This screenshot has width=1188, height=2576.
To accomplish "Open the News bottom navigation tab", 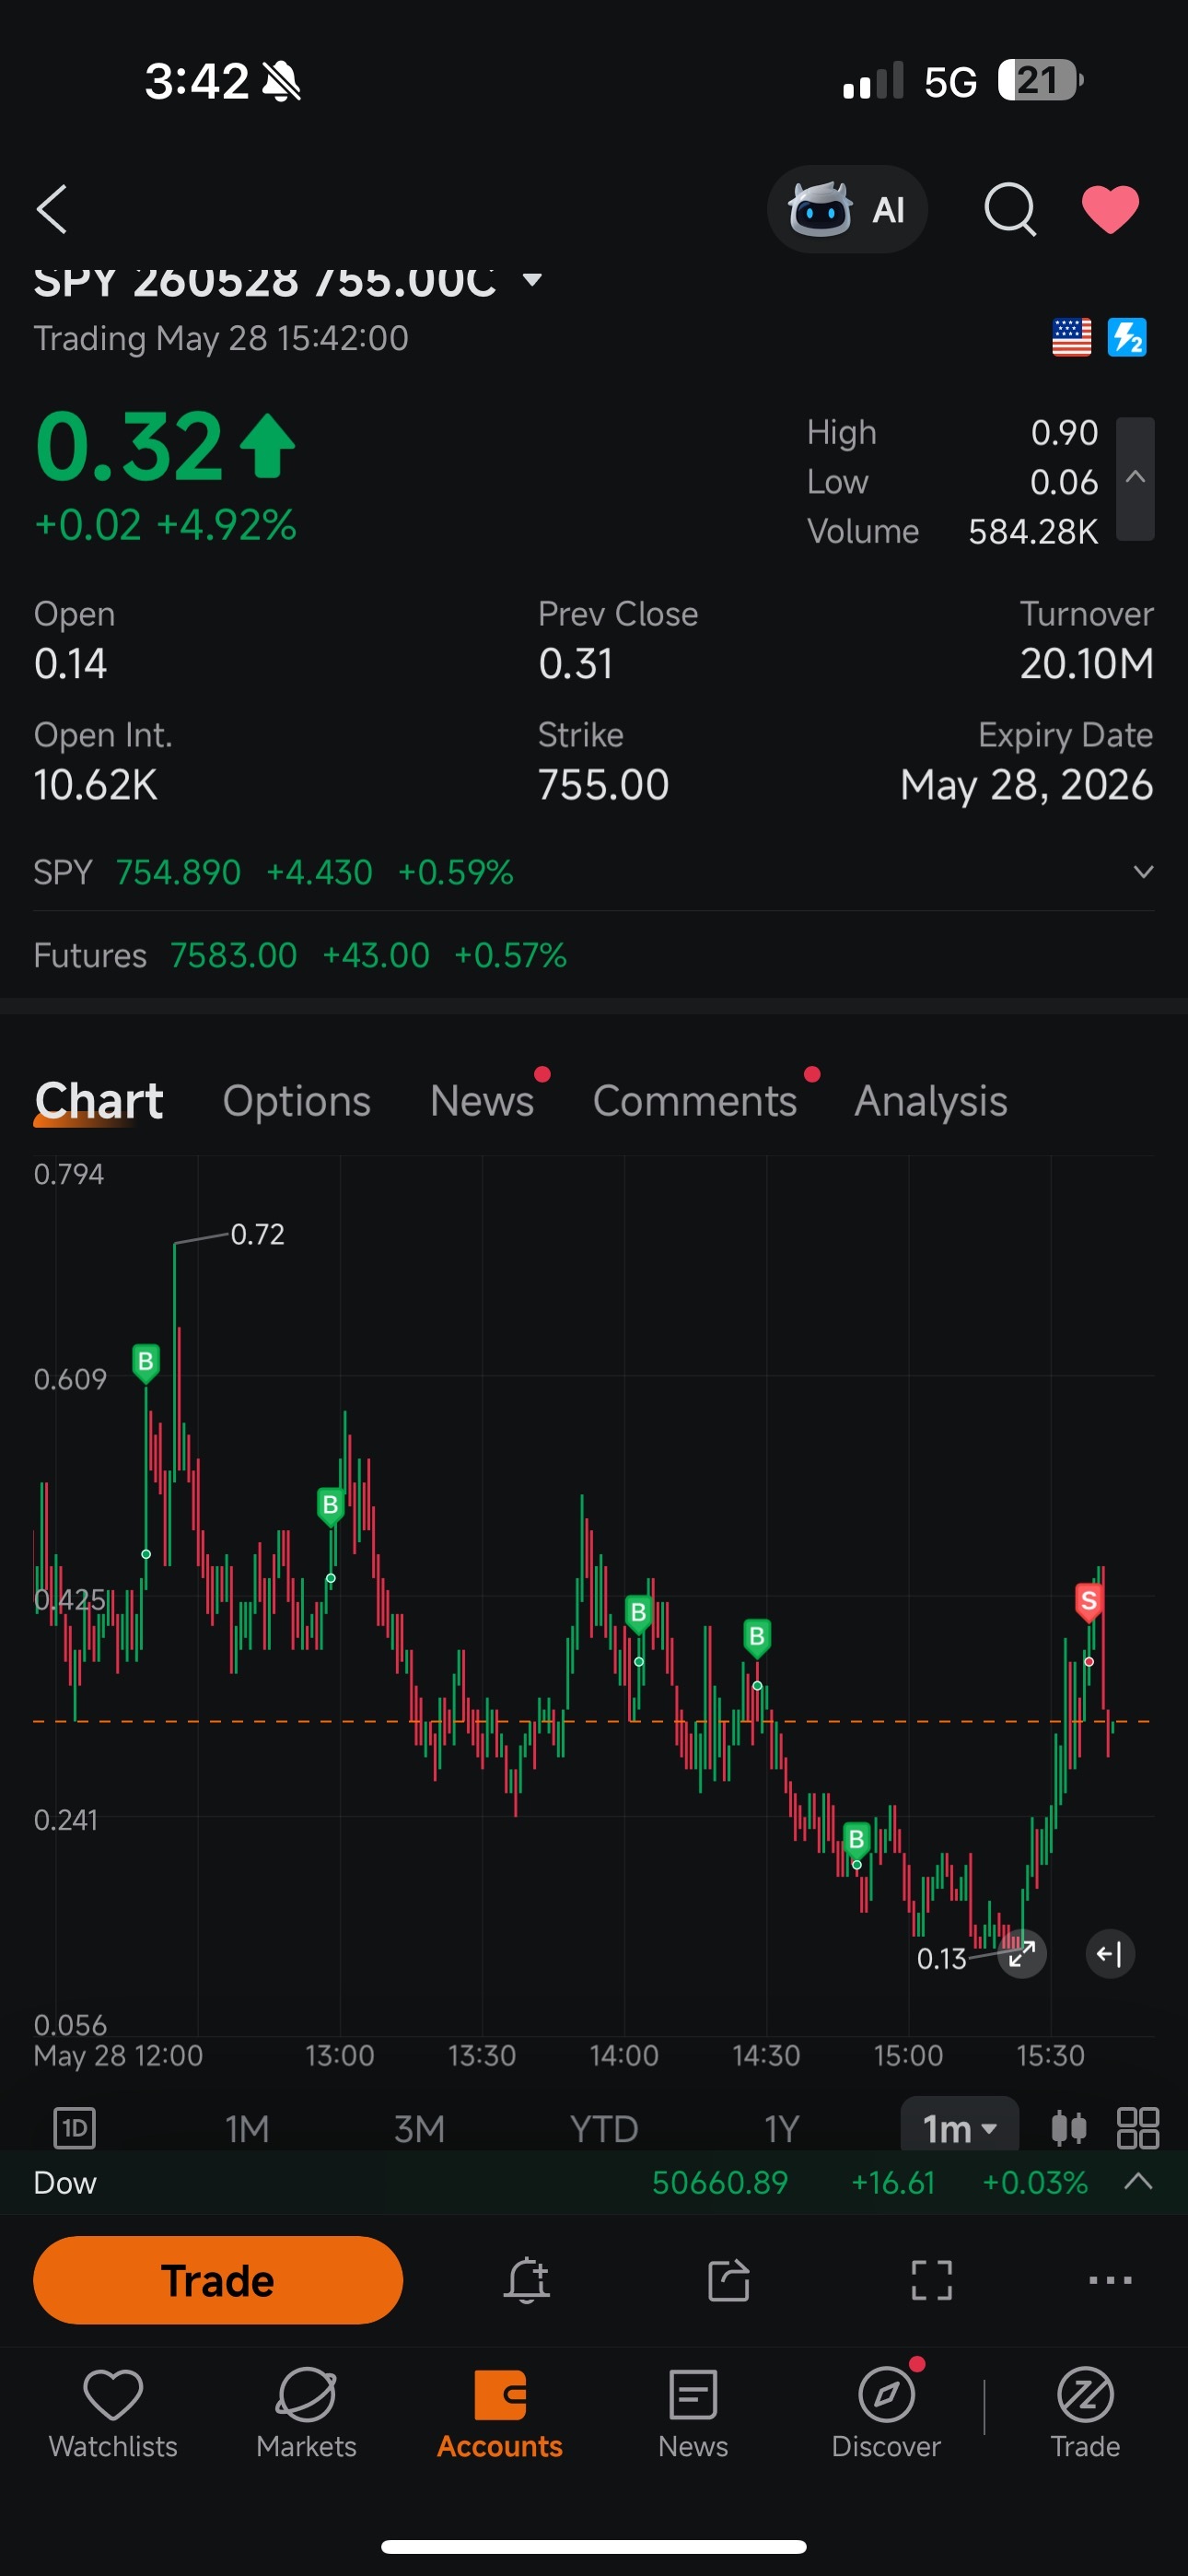I will (x=693, y=2414).
